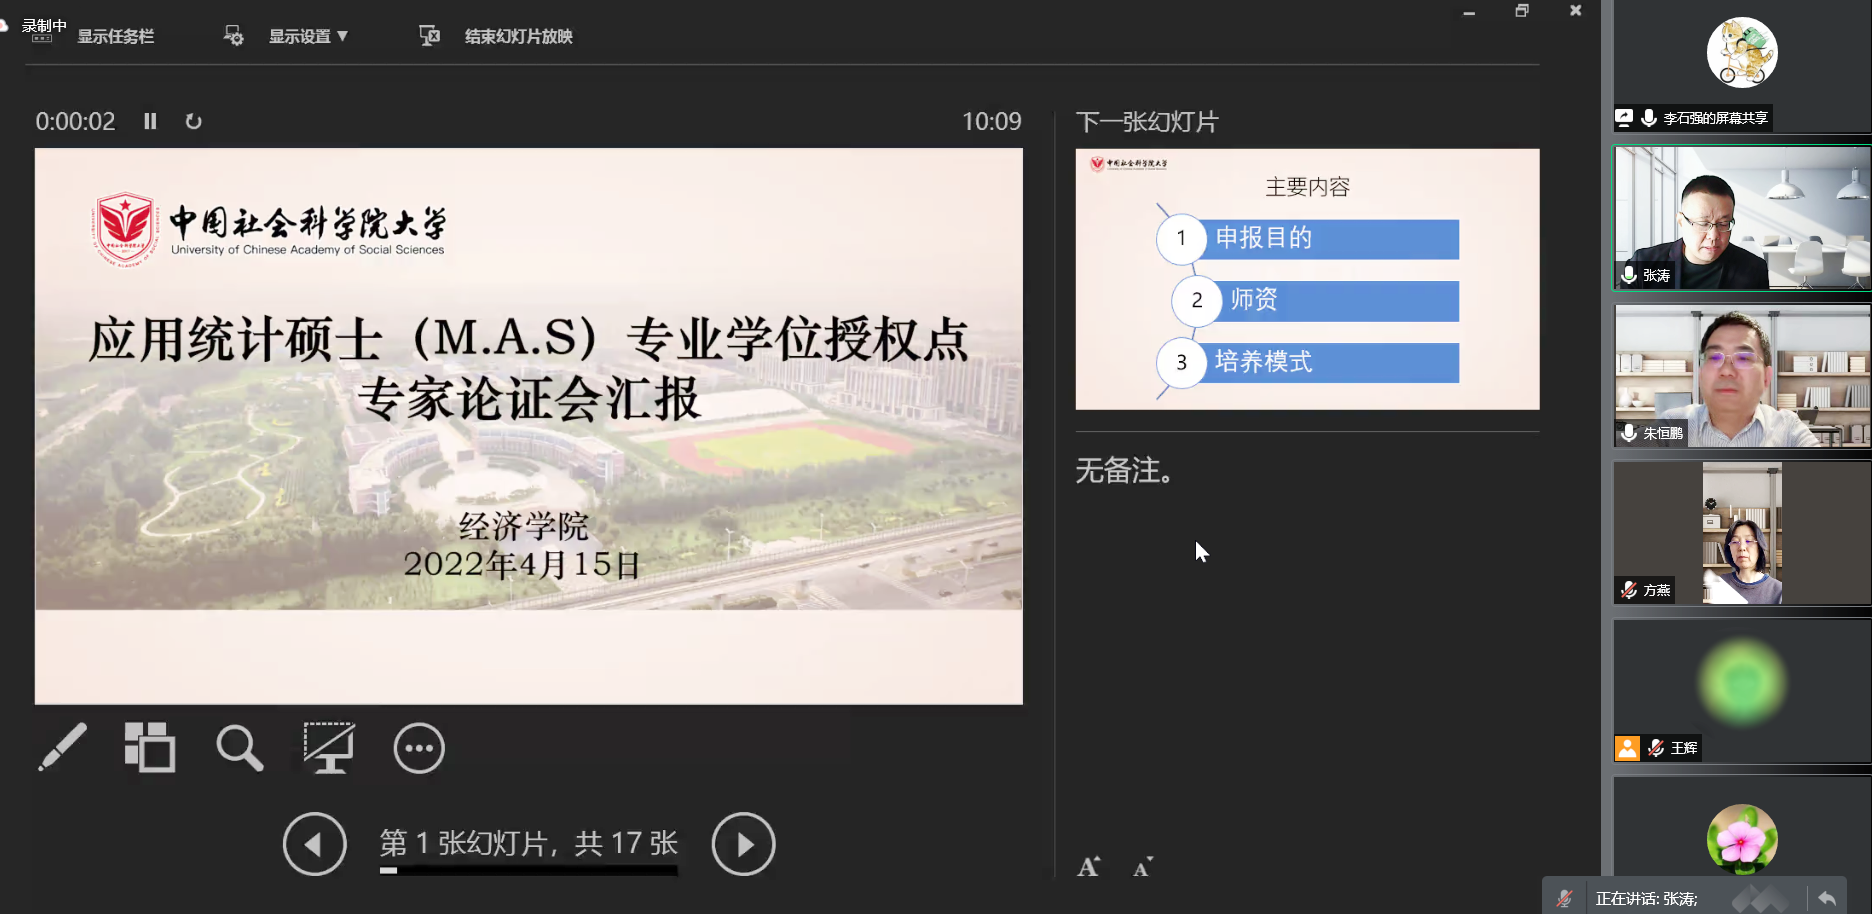Click the clock time 10:09
The height and width of the screenshot is (914, 1872).
click(x=991, y=121)
